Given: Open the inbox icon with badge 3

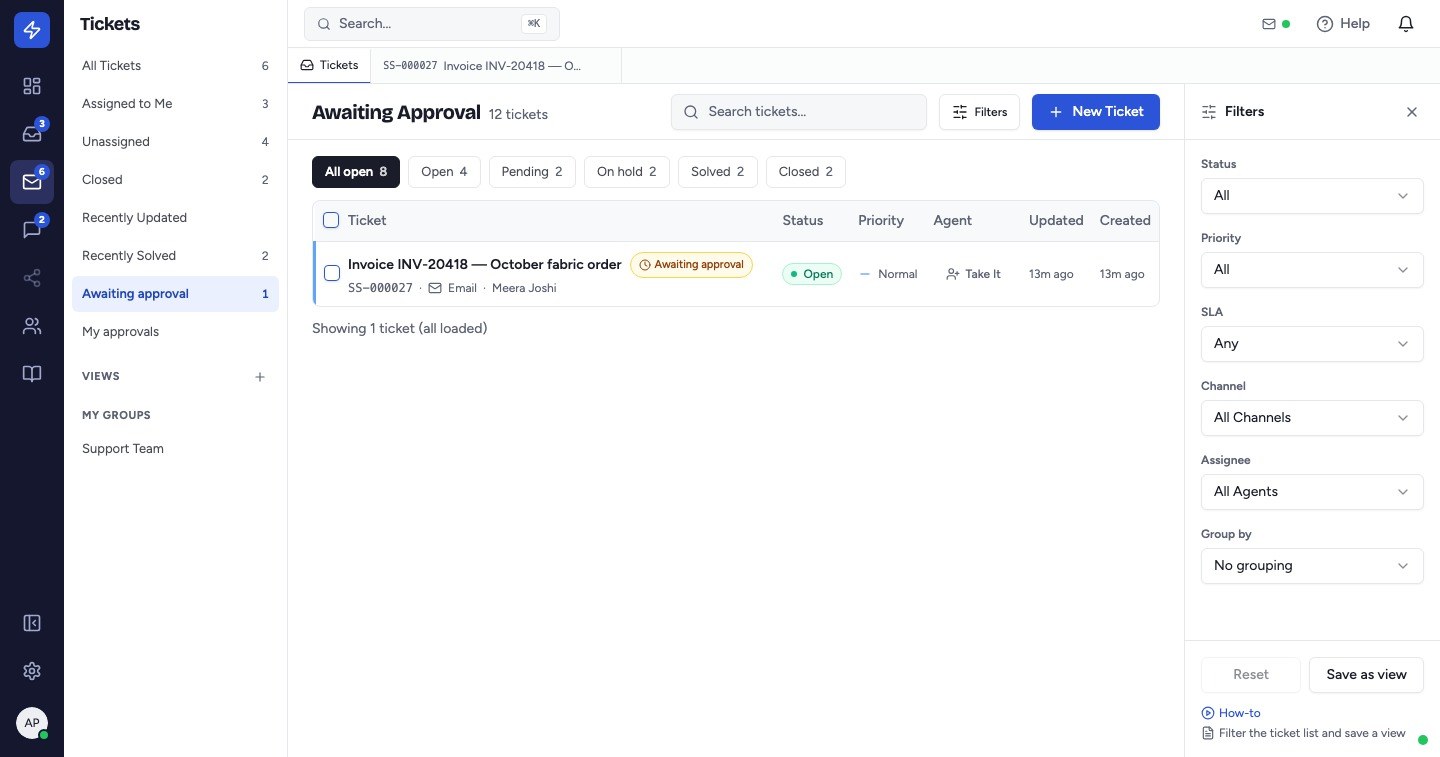Looking at the screenshot, I should (32, 134).
